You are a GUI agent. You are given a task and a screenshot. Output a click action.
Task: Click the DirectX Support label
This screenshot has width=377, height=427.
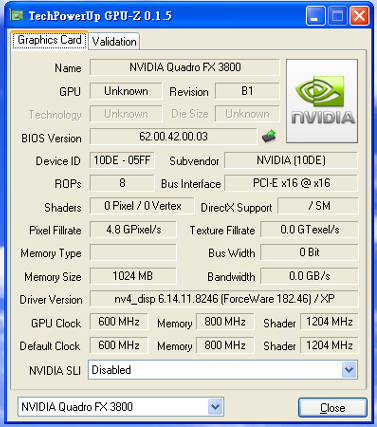click(236, 208)
